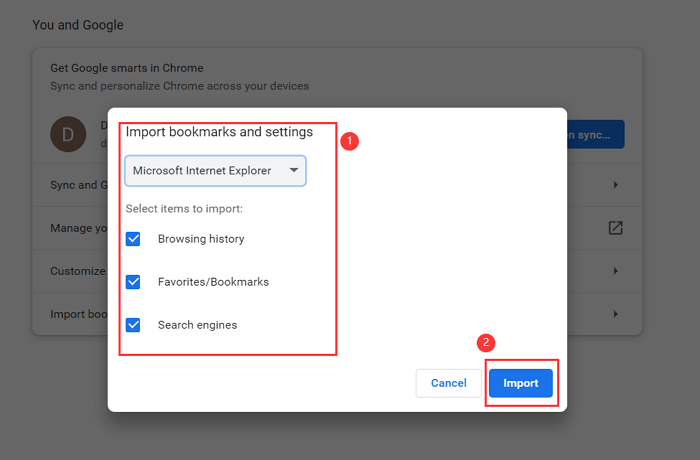The image size is (700, 460).
Task: Click the profile avatar with letter D
Action: pos(68,134)
